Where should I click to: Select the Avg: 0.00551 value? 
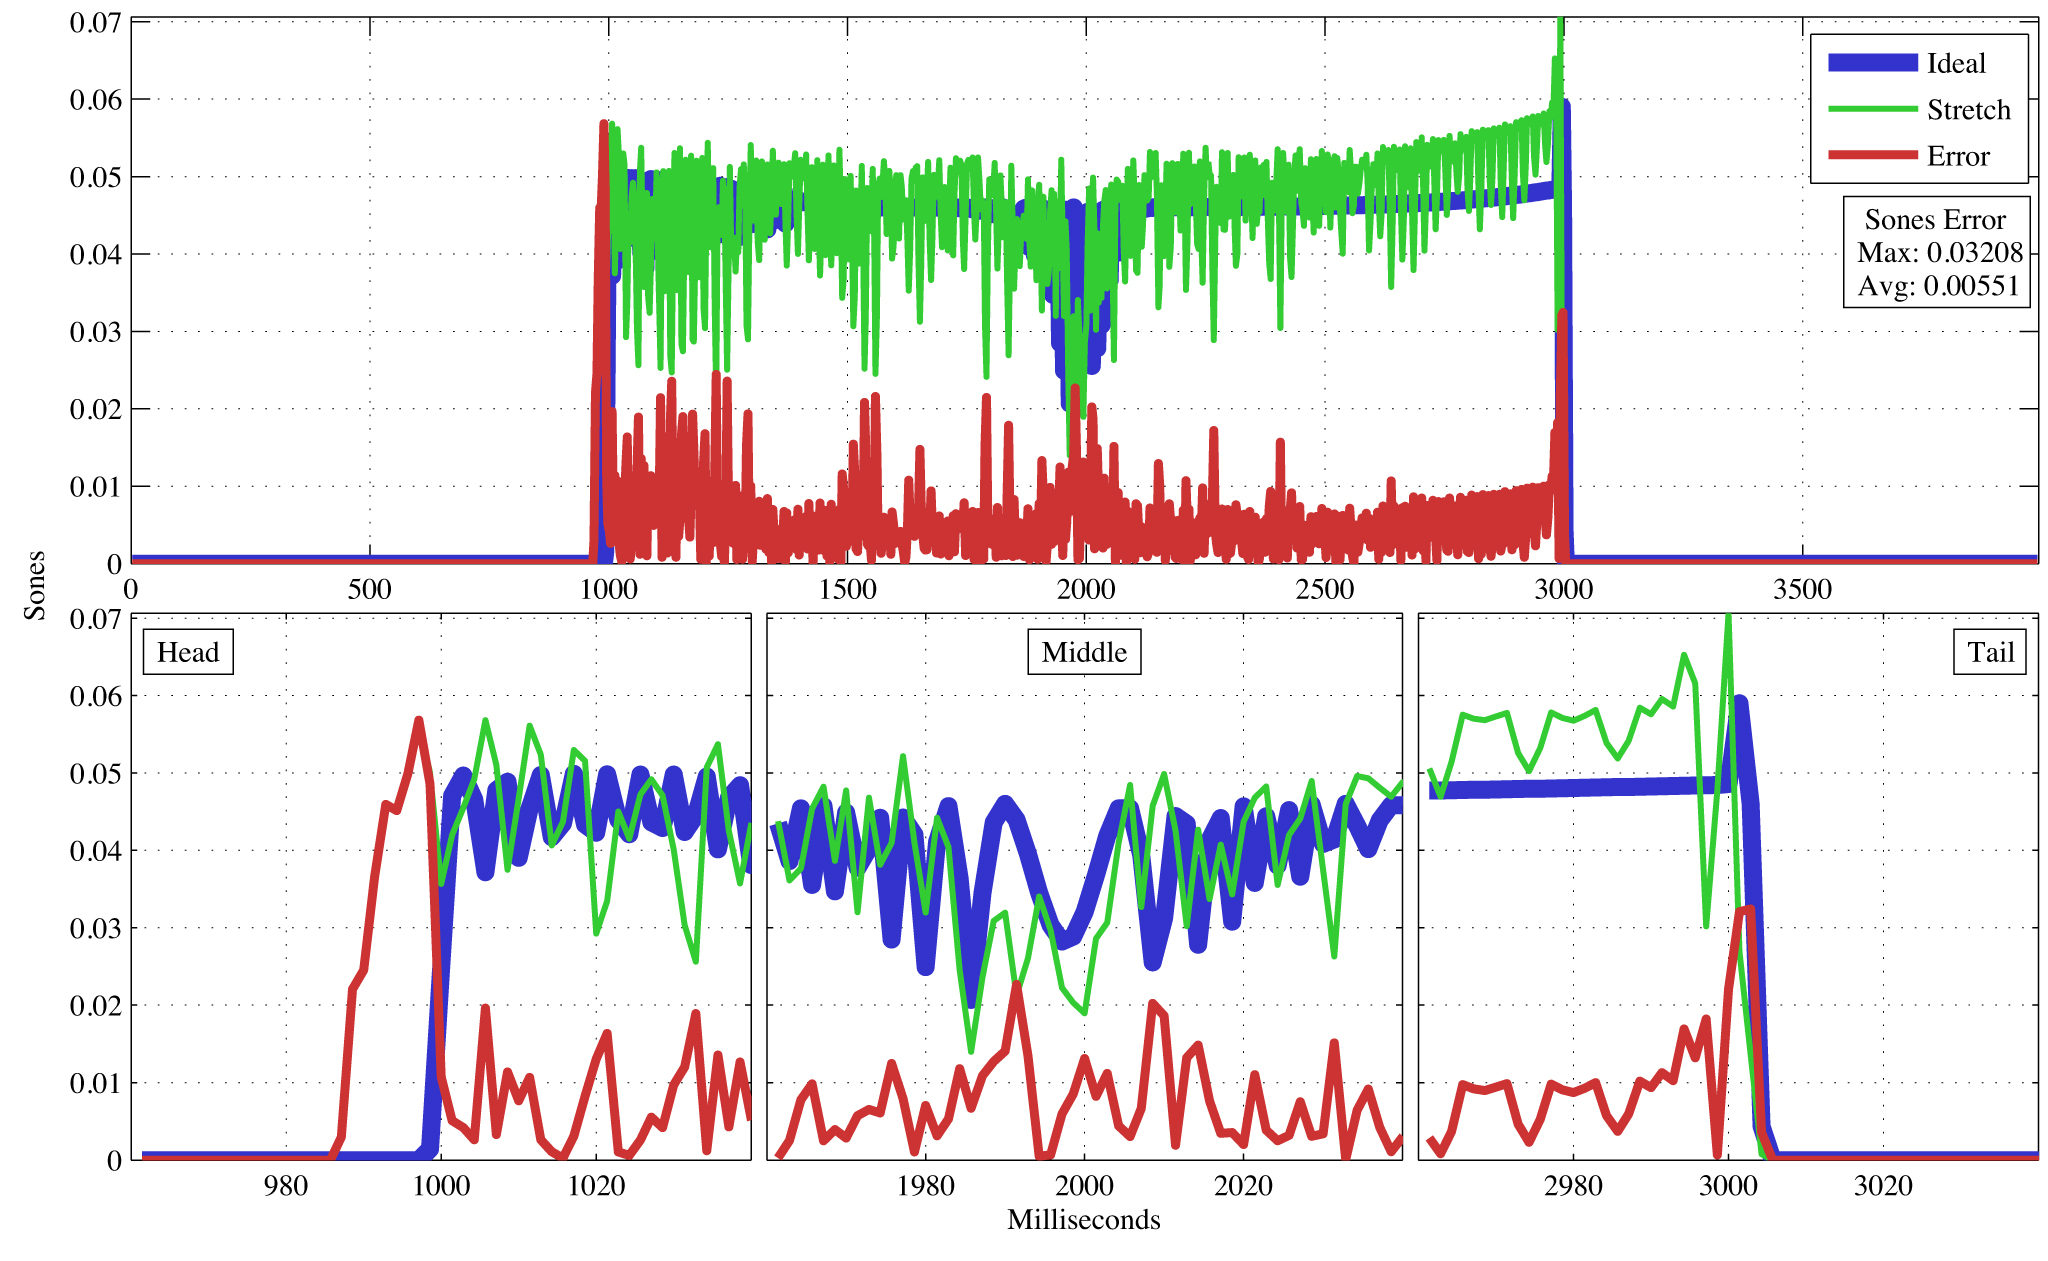pos(1939,286)
